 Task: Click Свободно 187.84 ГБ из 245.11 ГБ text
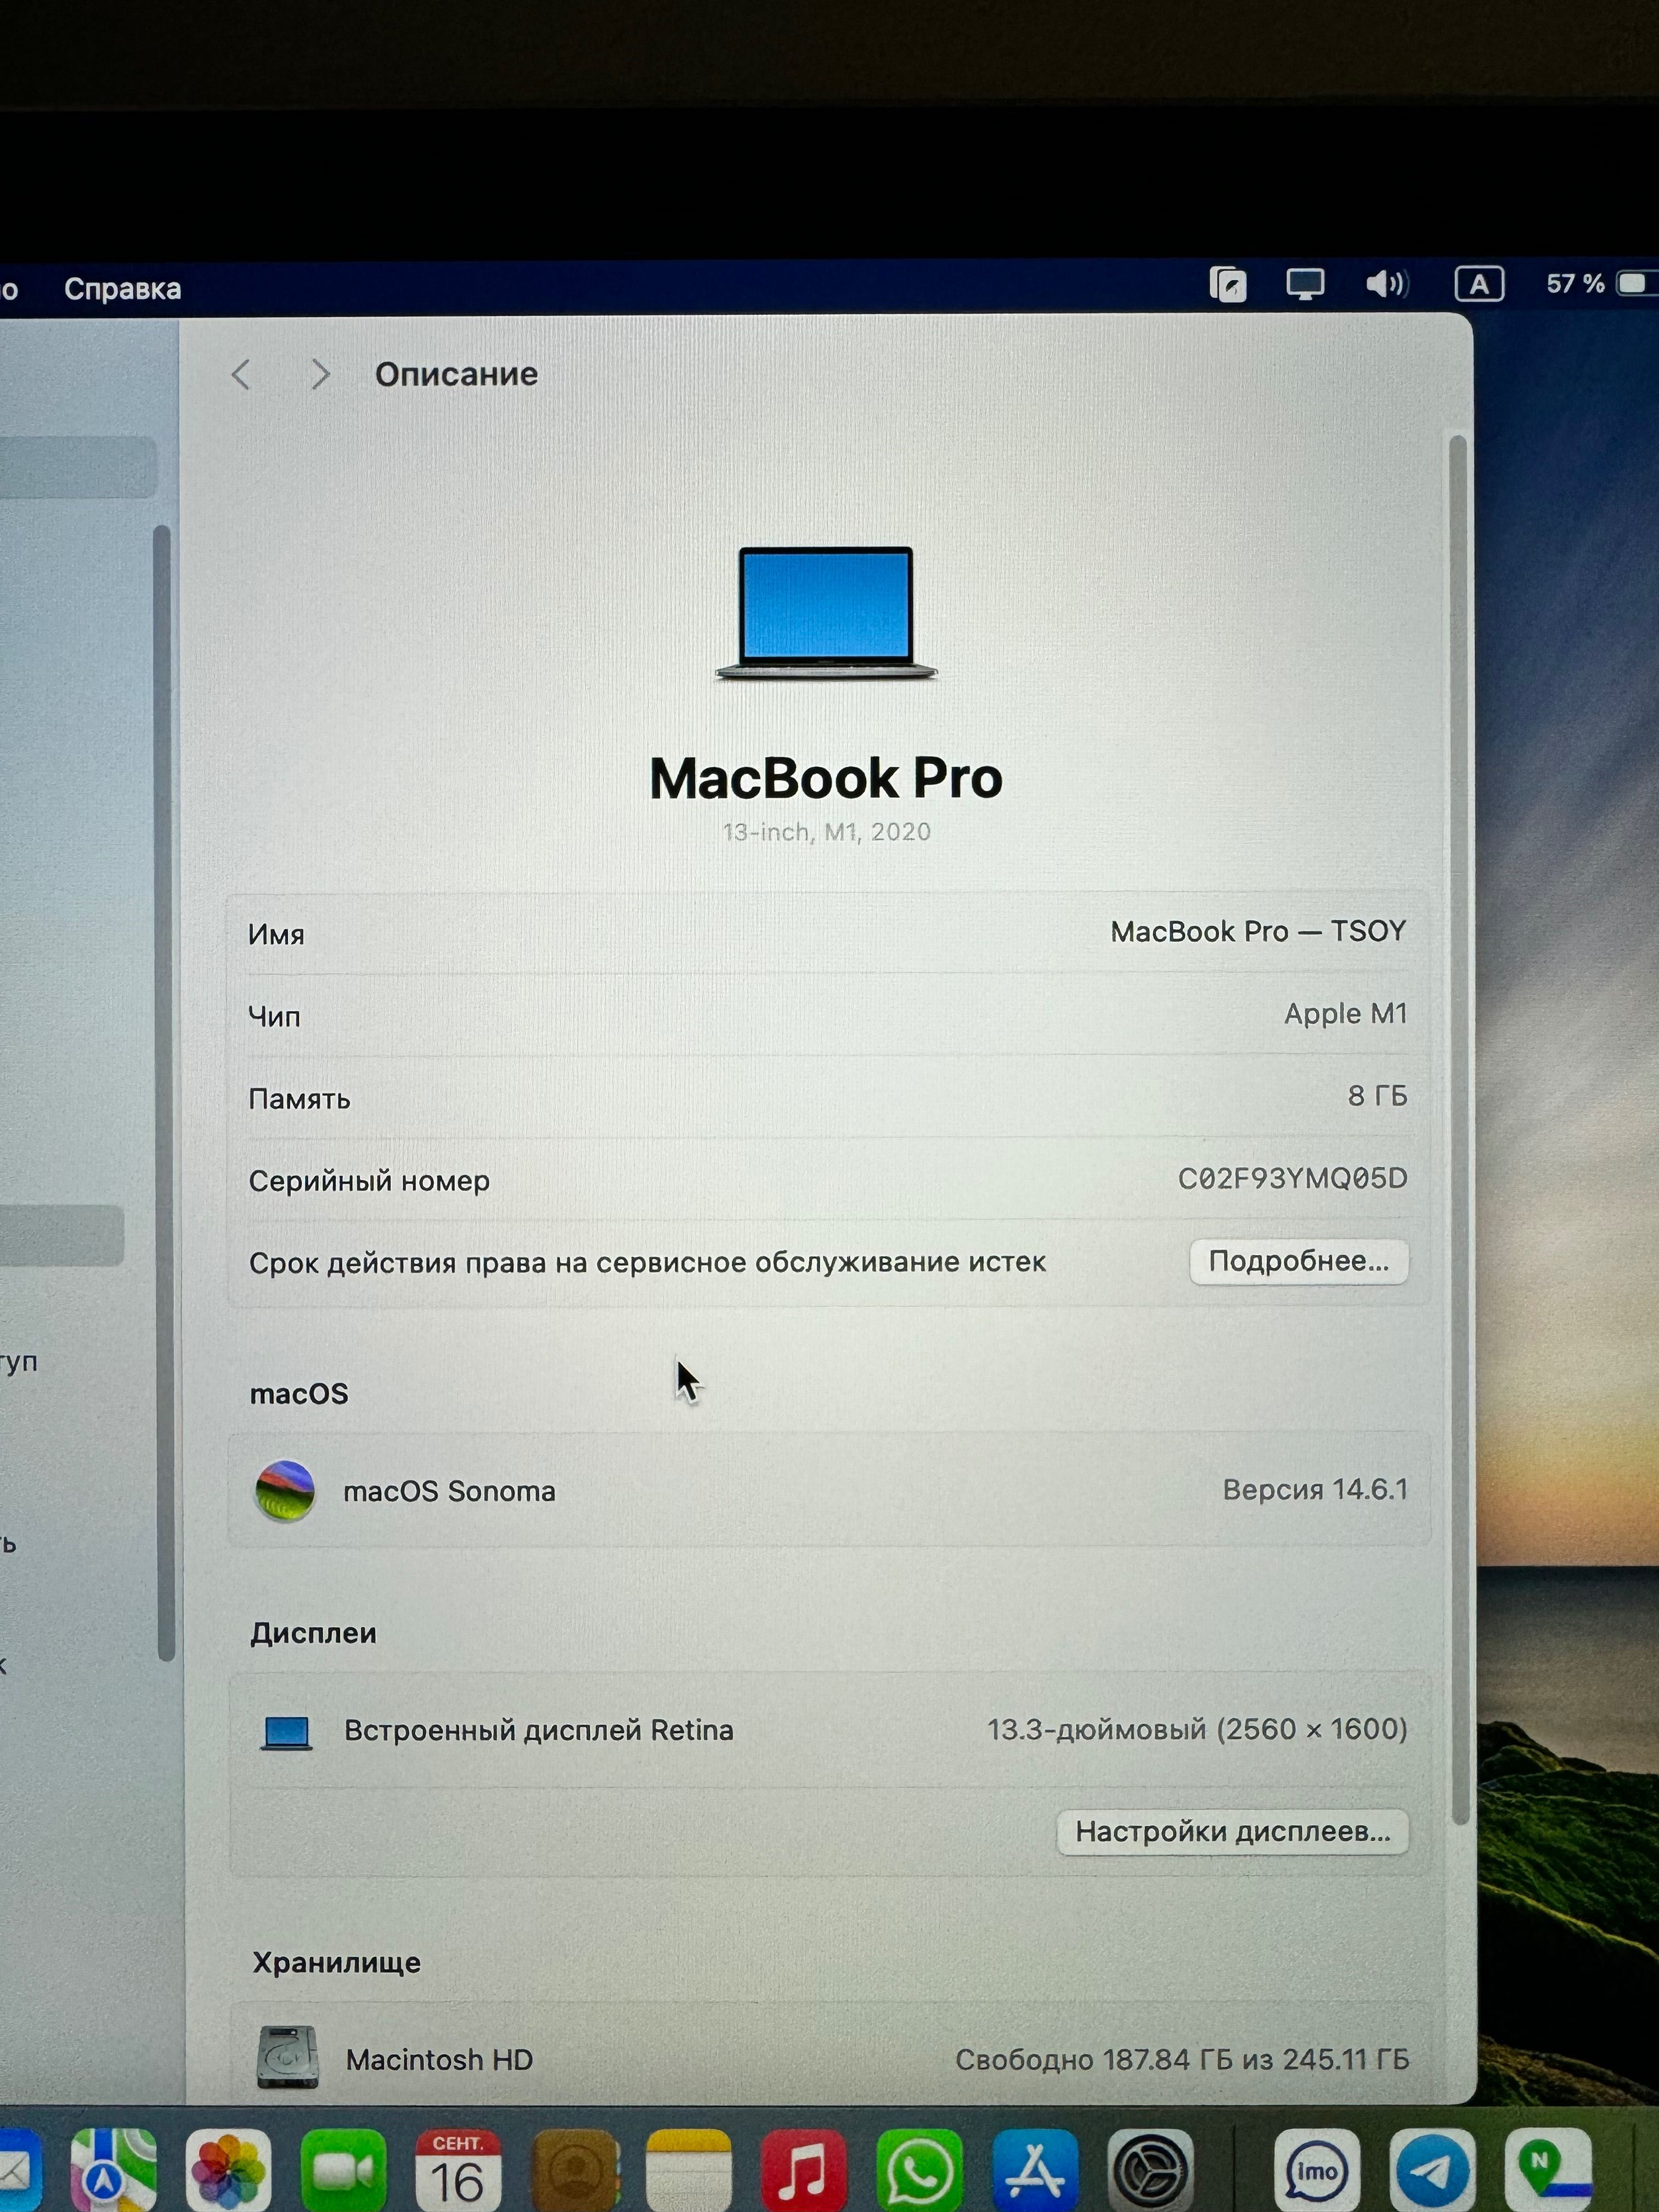pyautogui.click(x=1182, y=2060)
